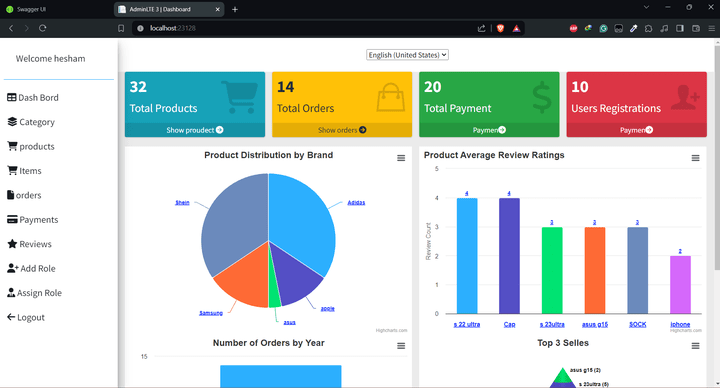
Task: Click the orders file icon in sidebar
Action: [11, 195]
